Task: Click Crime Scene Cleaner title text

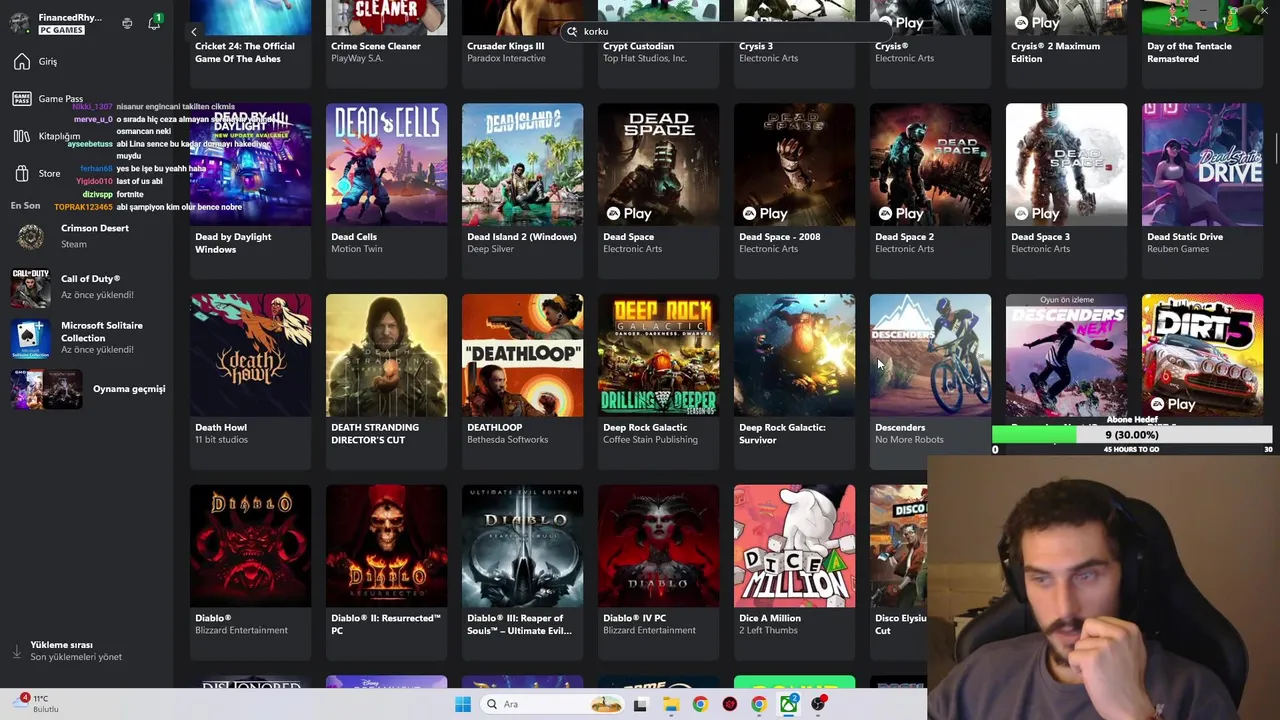Action: click(x=375, y=46)
